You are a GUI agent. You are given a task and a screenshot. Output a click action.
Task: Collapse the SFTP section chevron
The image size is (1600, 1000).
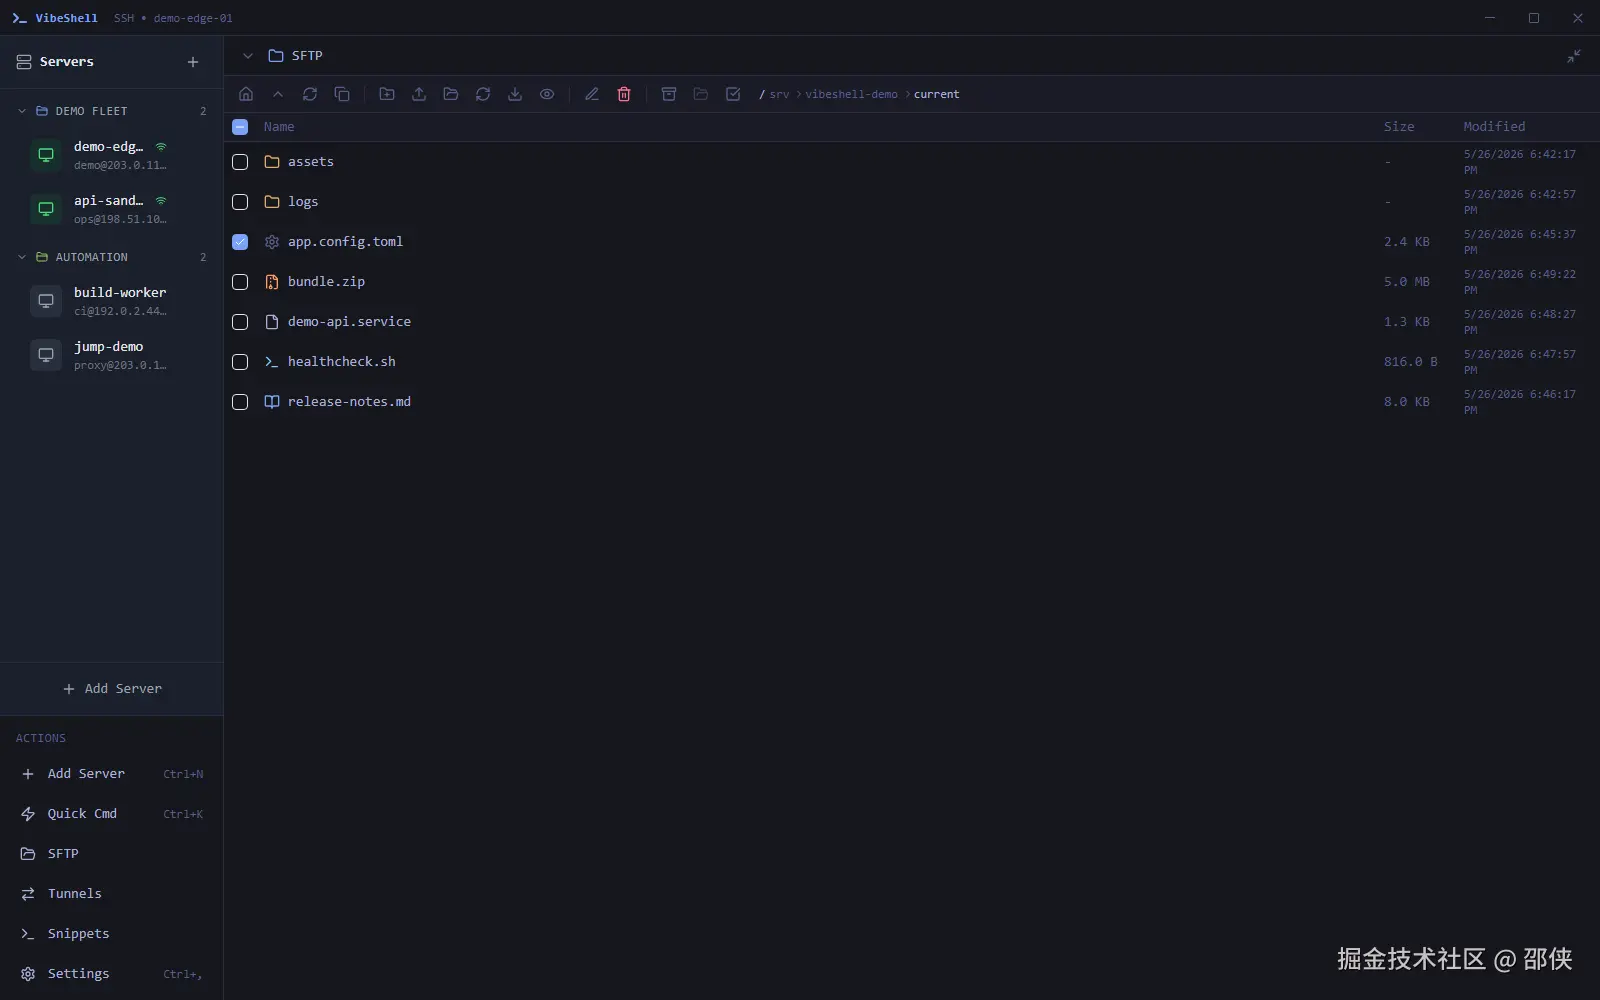248,56
